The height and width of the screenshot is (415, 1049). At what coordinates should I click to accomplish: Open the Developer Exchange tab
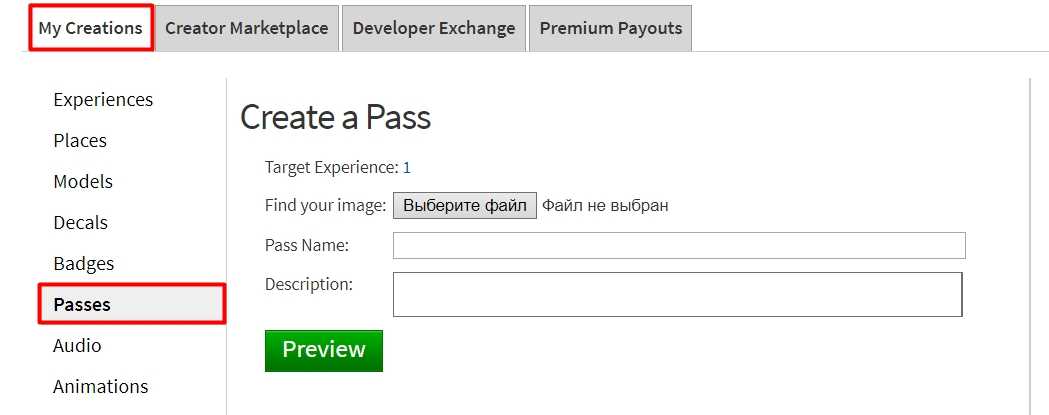(x=434, y=28)
